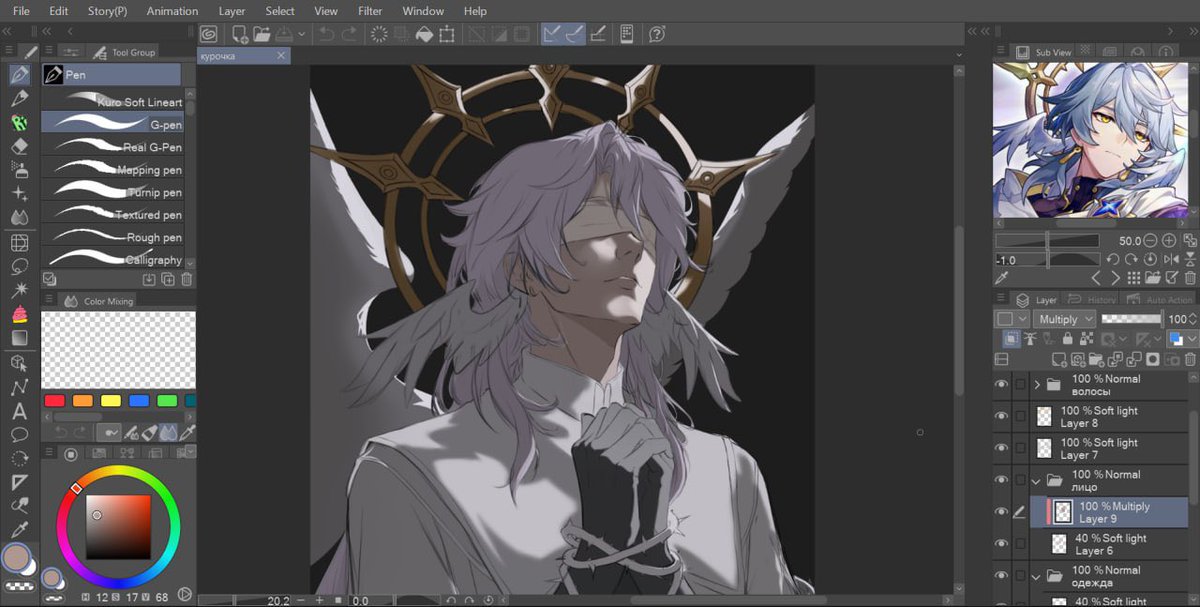This screenshot has width=1200, height=607.
Task: Delete the selected layer
Action: point(1190,359)
